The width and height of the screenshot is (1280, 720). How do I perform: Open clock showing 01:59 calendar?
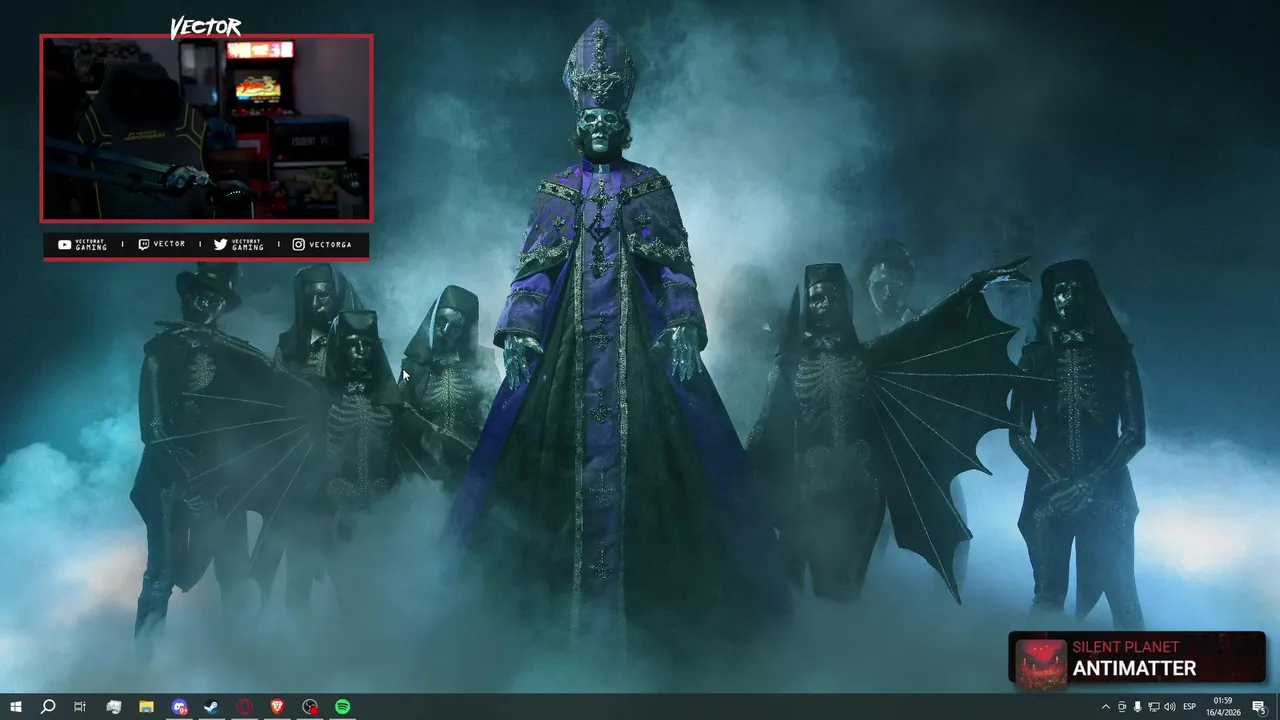[1223, 707]
